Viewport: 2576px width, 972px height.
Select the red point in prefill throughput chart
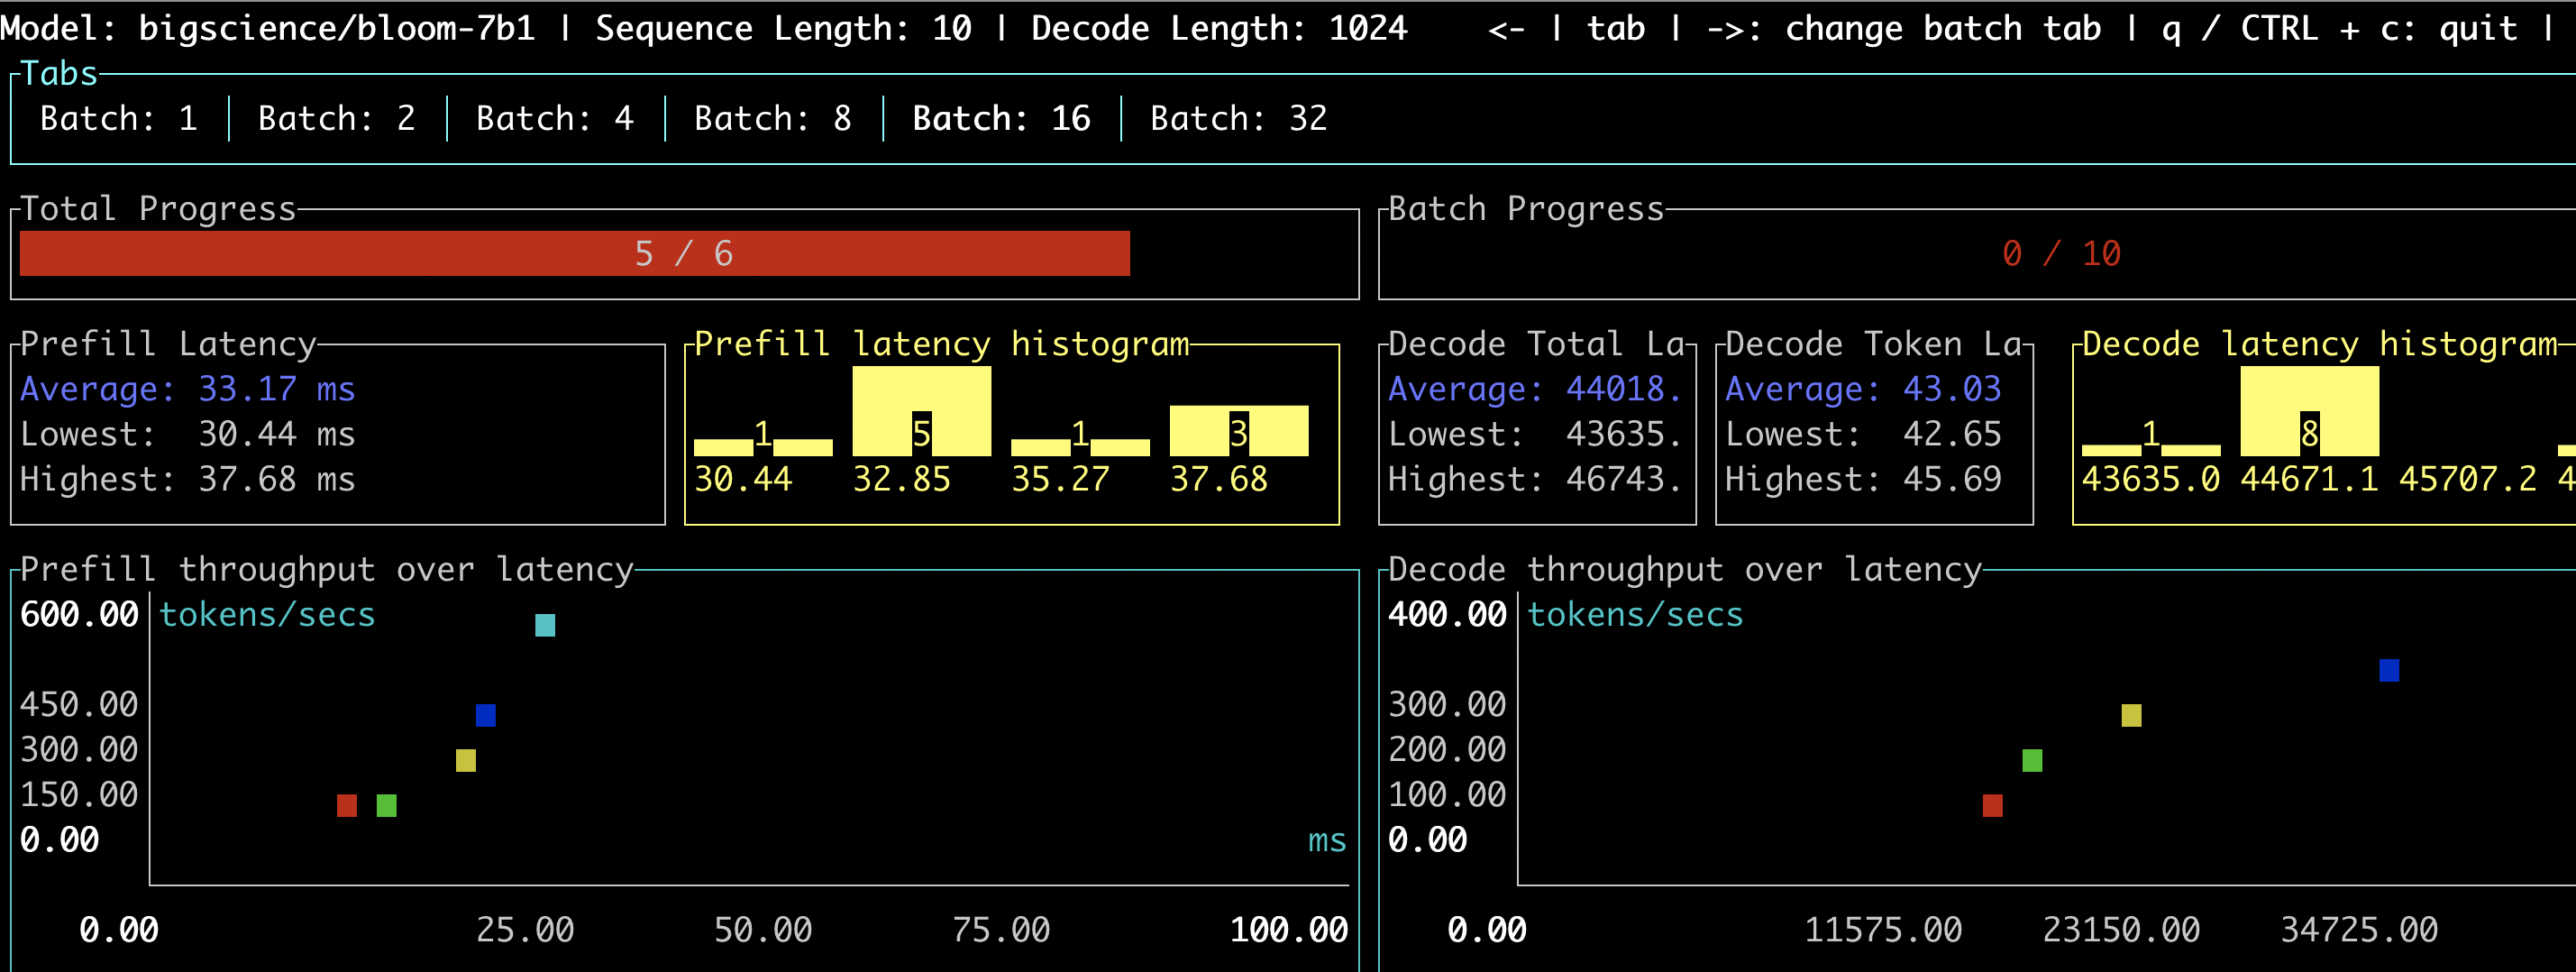[x=345, y=806]
